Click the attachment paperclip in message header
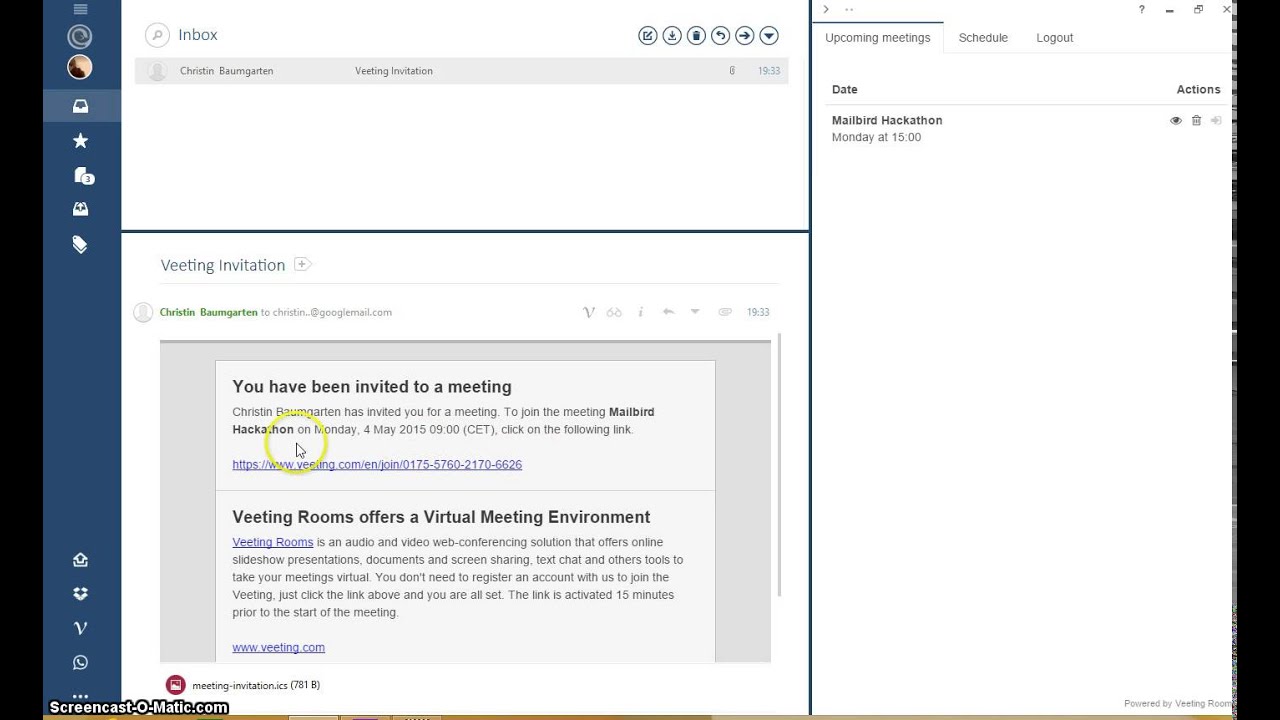1280x720 pixels. [x=725, y=312]
